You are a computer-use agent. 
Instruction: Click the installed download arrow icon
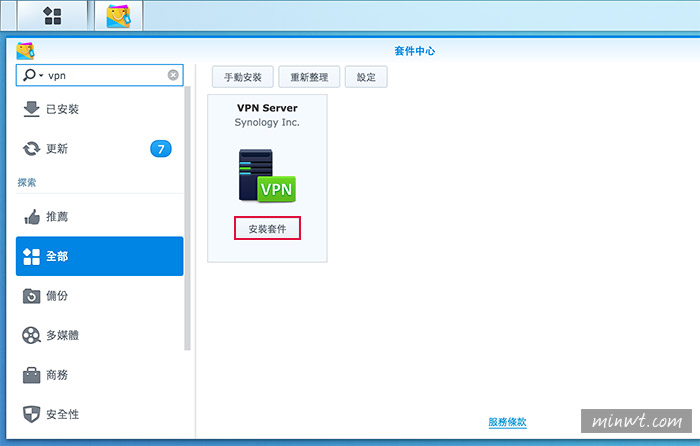click(31, 109)
